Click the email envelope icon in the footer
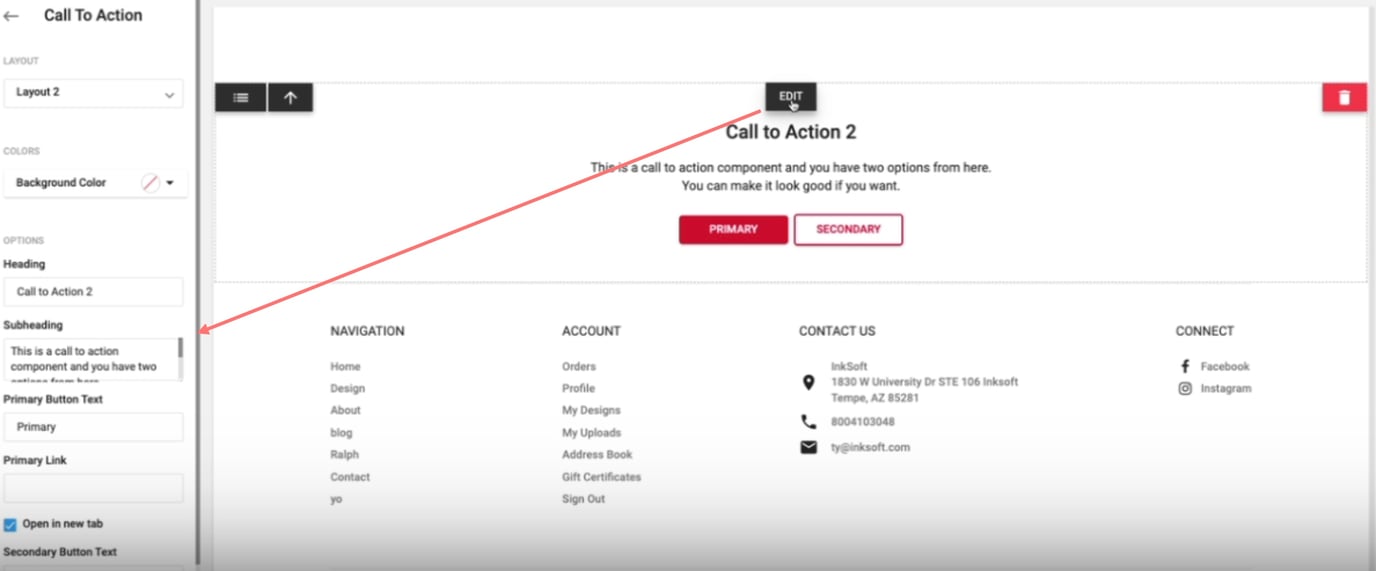Screen dimensions: 1376x571 click(x=809, y=447)
